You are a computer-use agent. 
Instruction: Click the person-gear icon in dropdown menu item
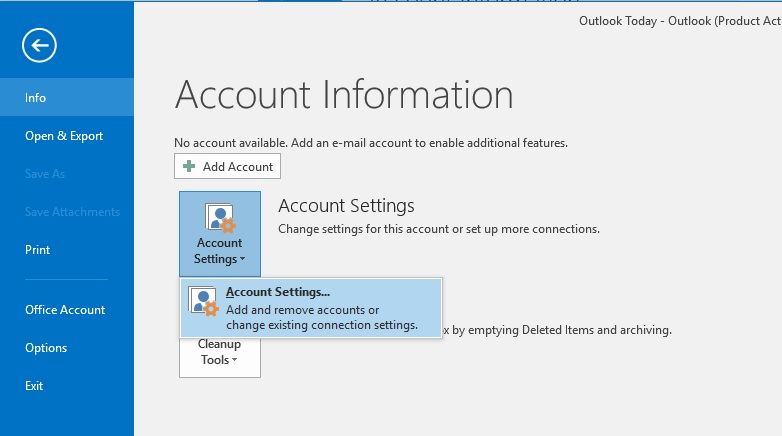[203, 301]
